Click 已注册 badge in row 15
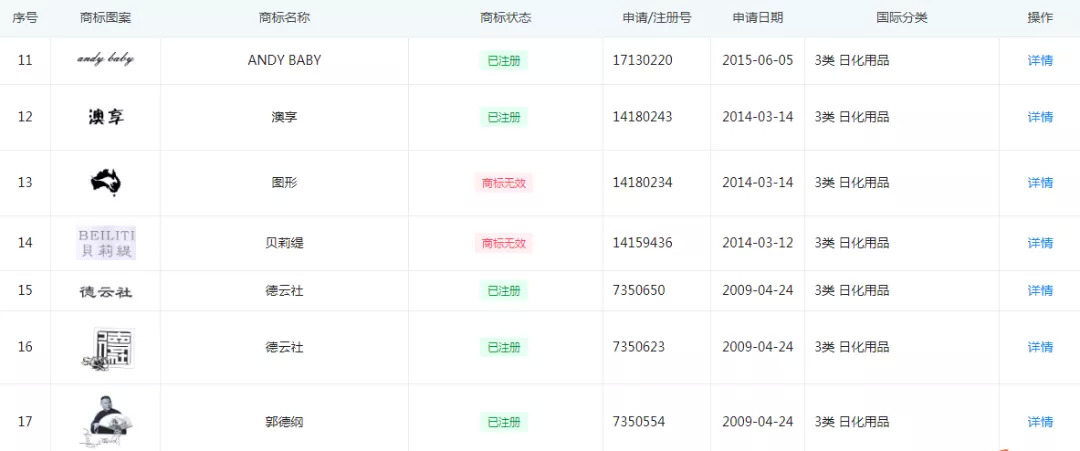The height and width of the screenshot is (451, 1080). [x=503, y=291]
